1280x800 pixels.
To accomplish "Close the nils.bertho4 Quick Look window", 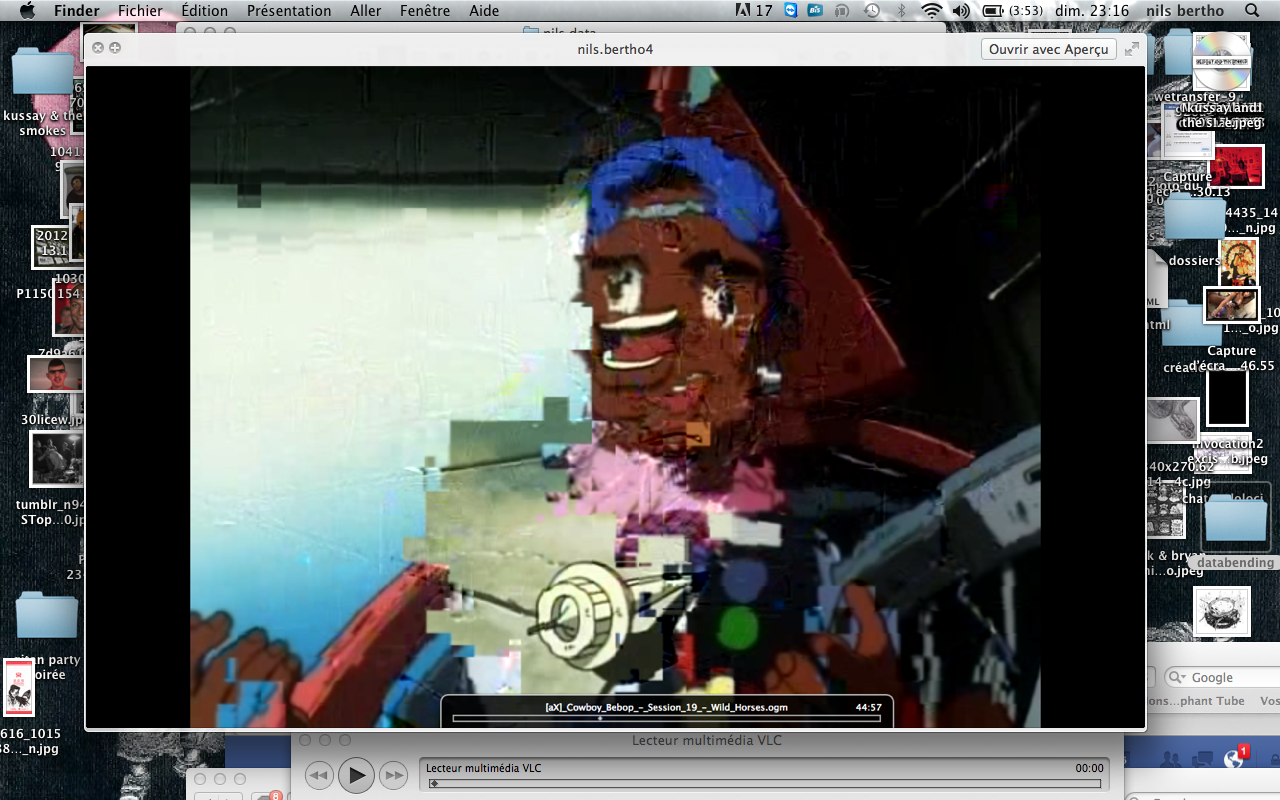I will [x=98, y=48].
